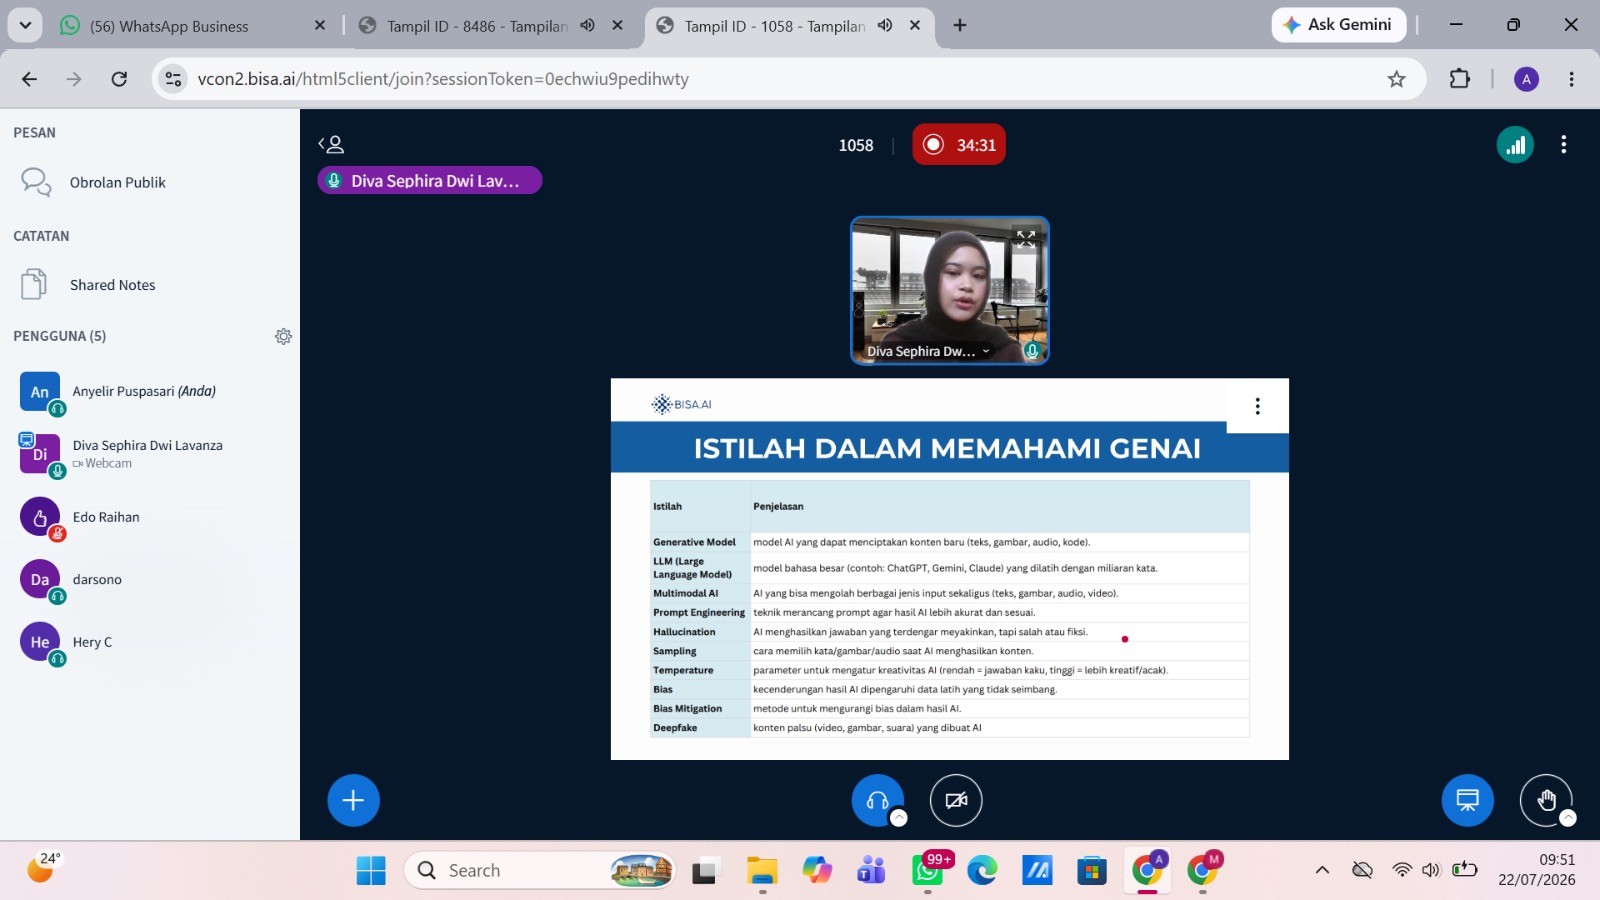Open Windows Start menu
The width and height of the screenshot is (1600, 900).
coord(371,871)
